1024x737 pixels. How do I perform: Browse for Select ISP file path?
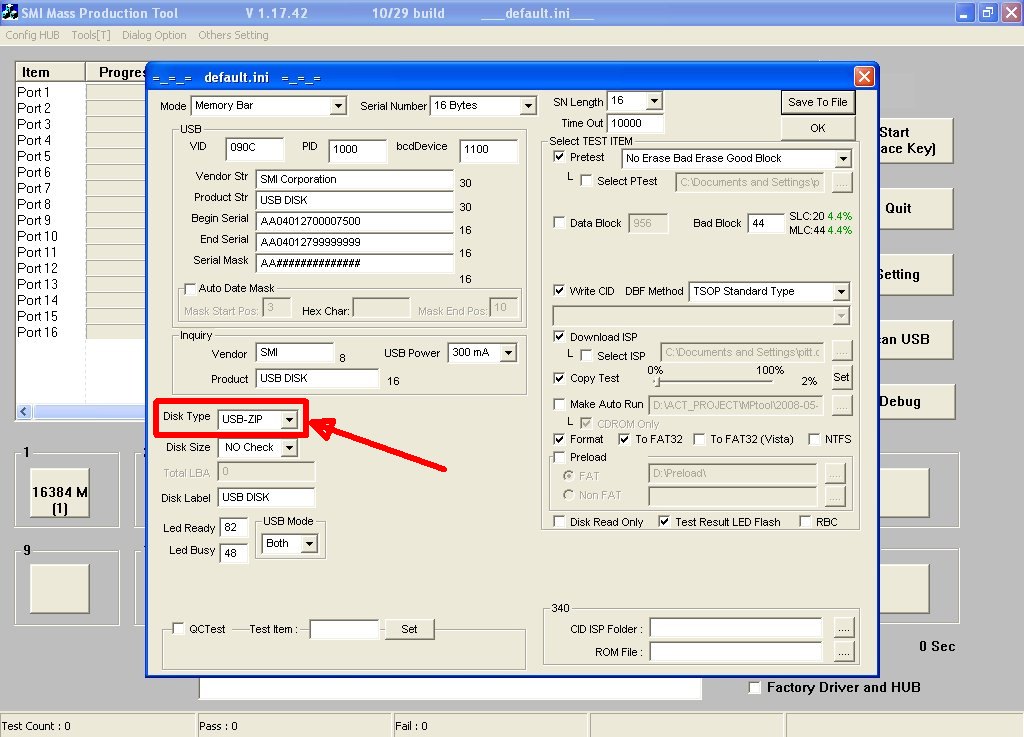tap(842, 352)
